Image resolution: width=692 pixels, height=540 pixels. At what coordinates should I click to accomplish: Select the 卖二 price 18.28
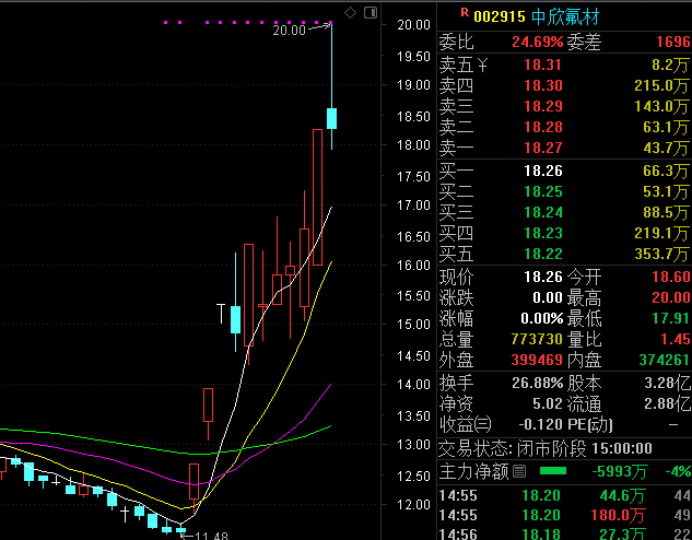543,127
